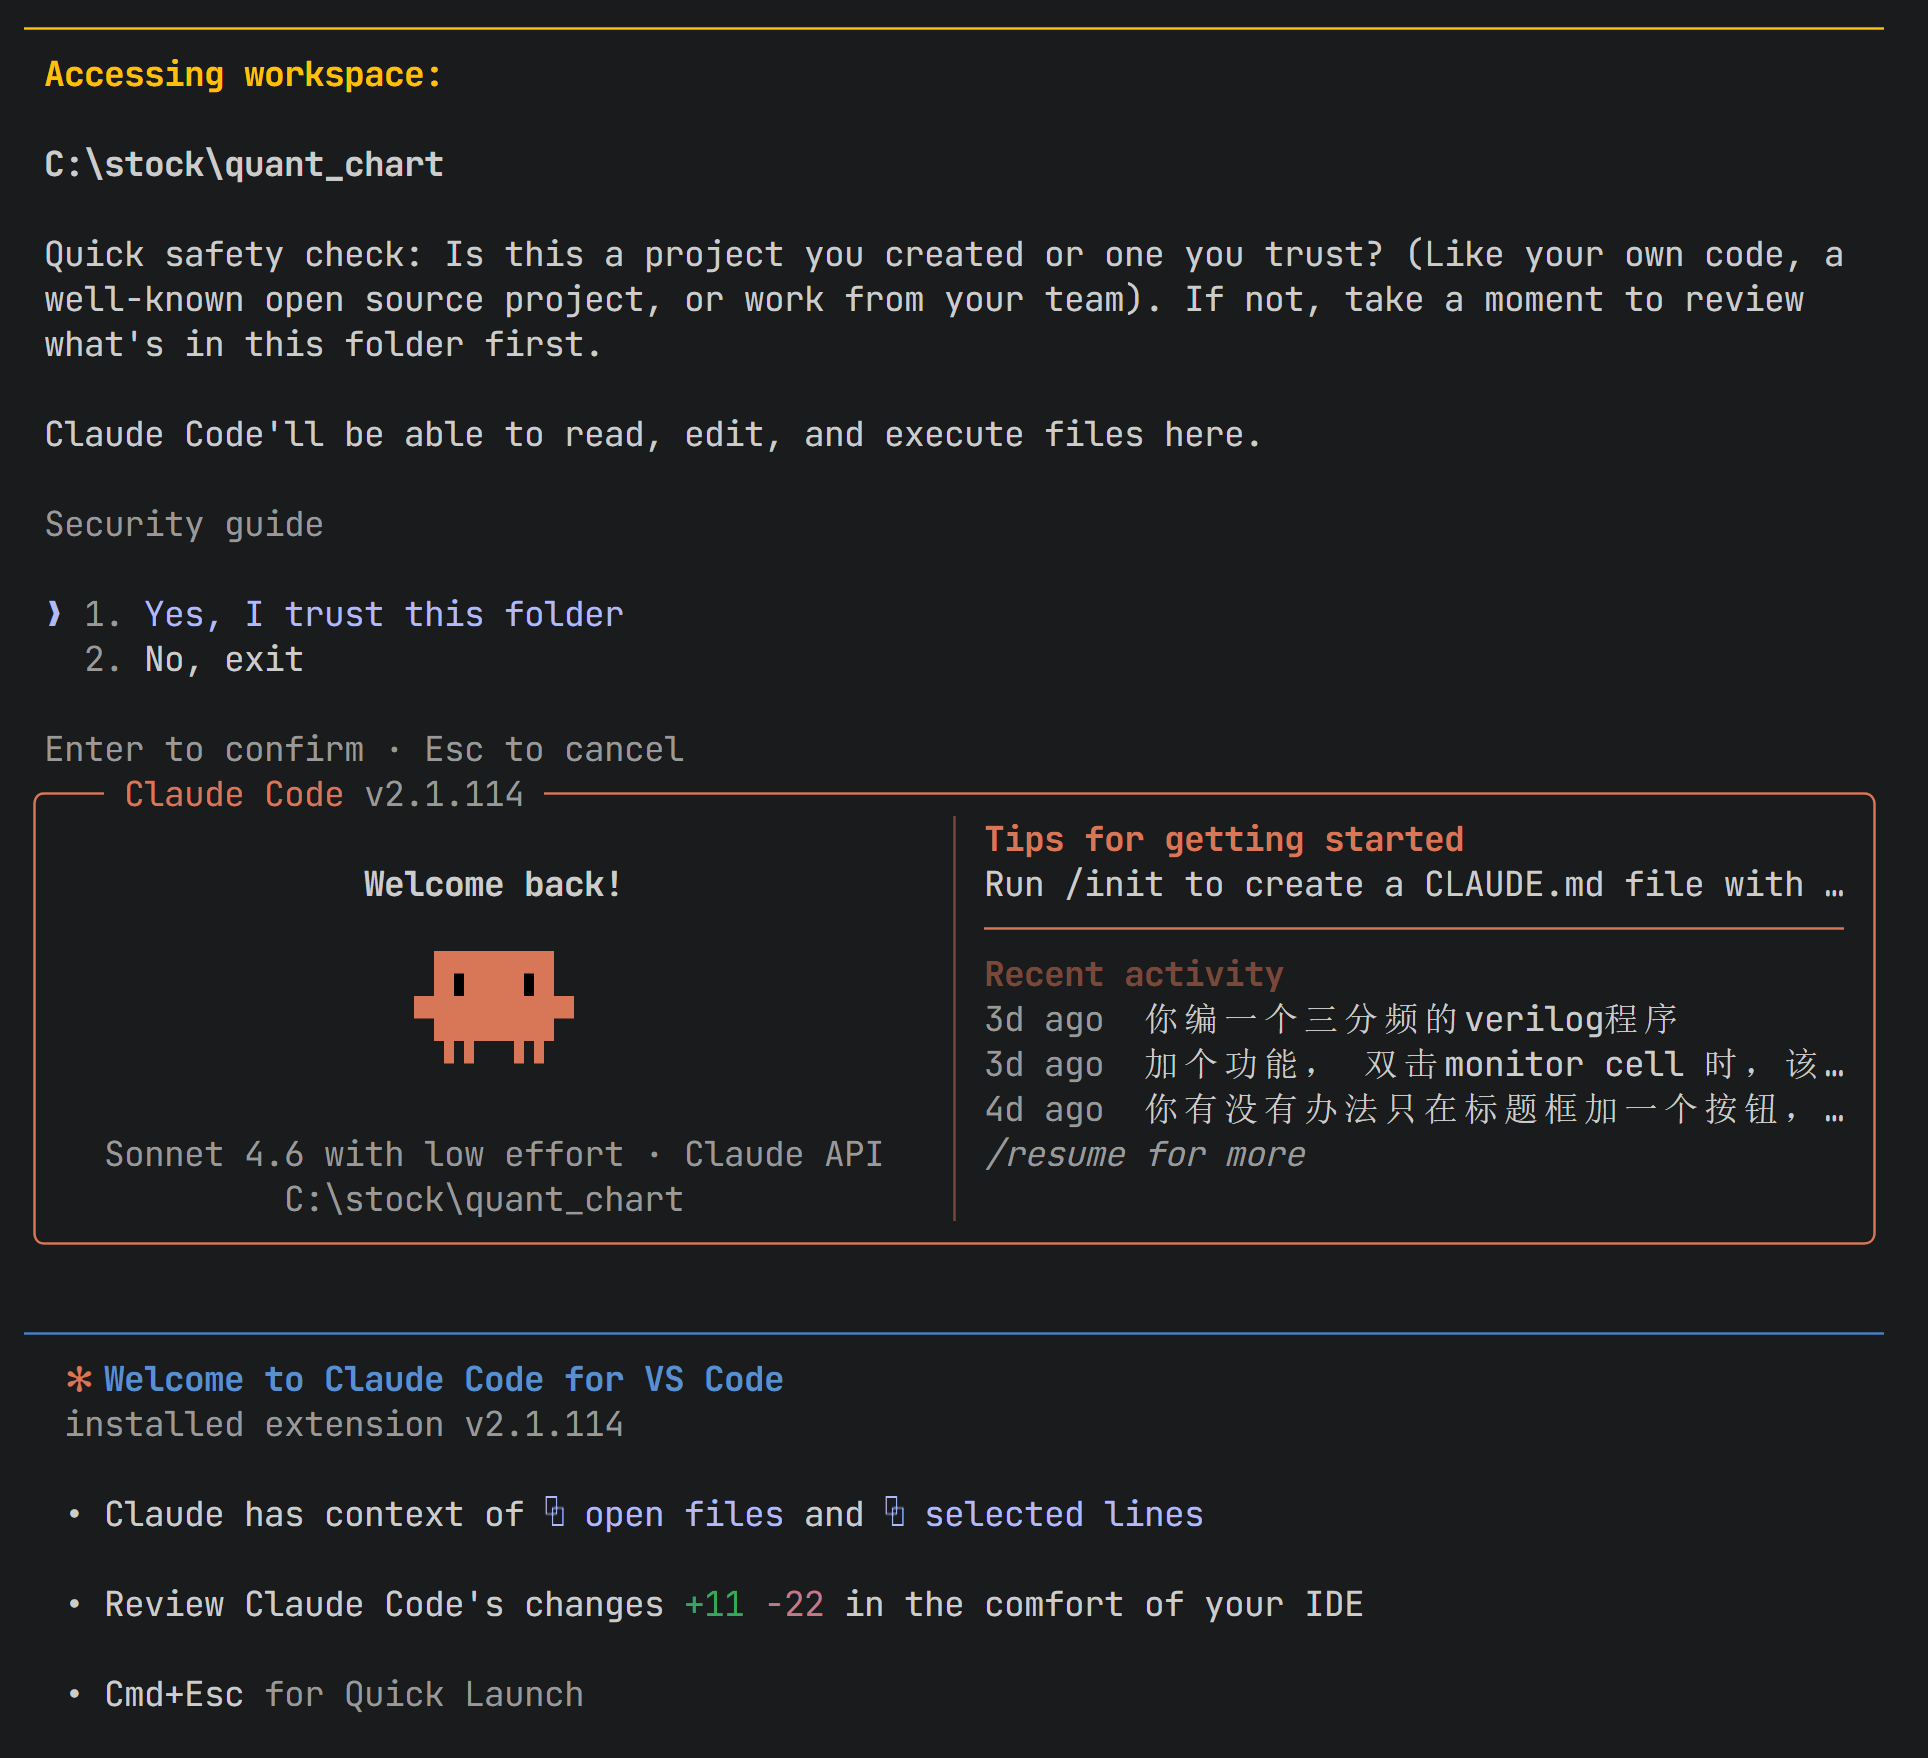The image size is (1928, 1758).
Task: Click the workspace path C:\stock\quant_chart at top
Action: click(x=244, y=164)
